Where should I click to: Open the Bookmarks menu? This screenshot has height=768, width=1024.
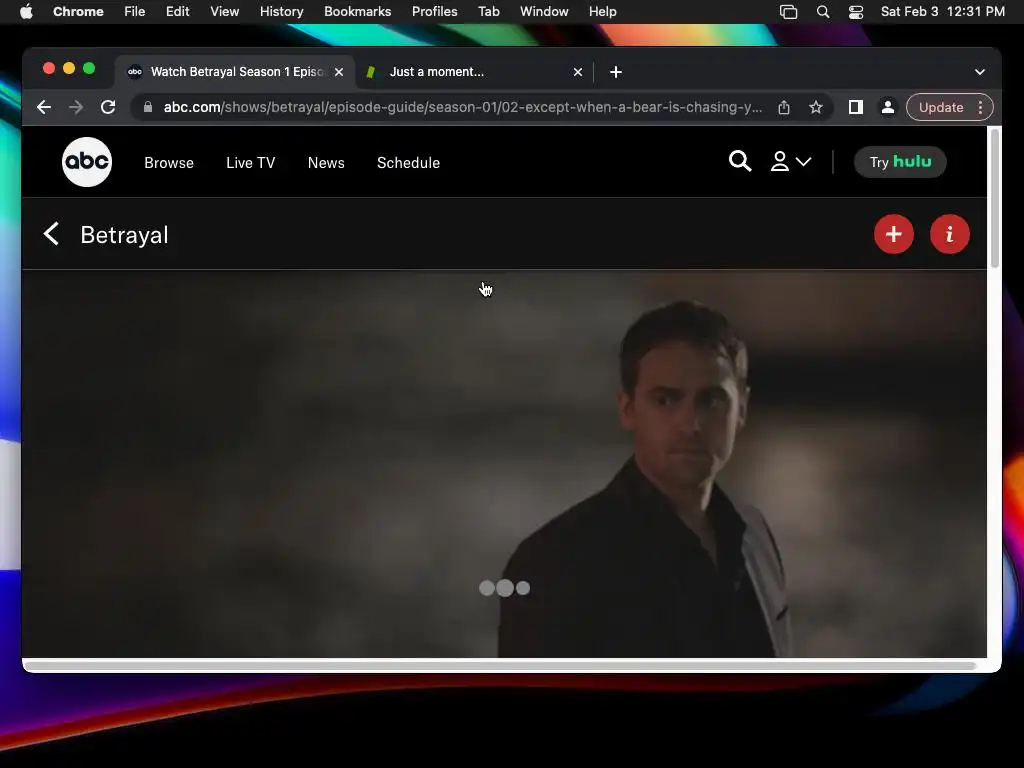coord(358,12)
